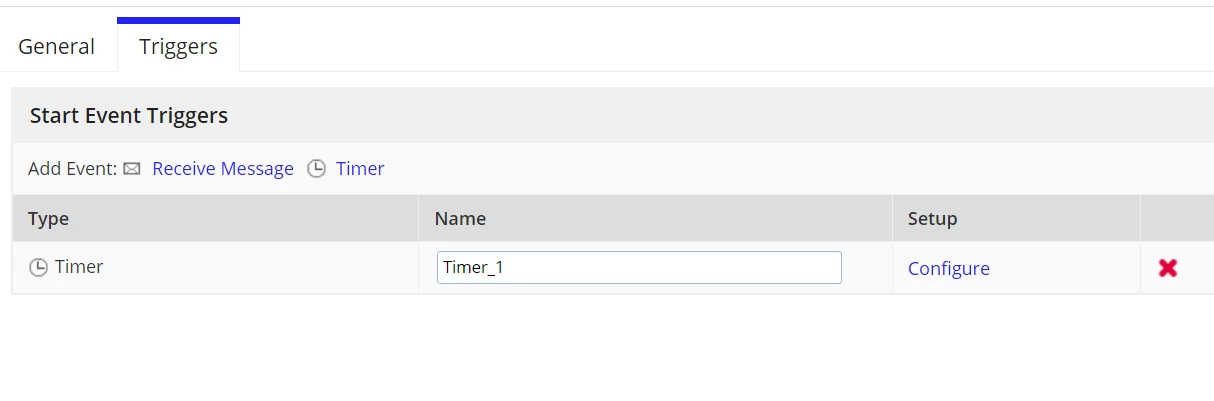The height and width of the screenshot is (401, 1214).
Task: Focus the Timer_1 name input field
Action: pos(639,268)
